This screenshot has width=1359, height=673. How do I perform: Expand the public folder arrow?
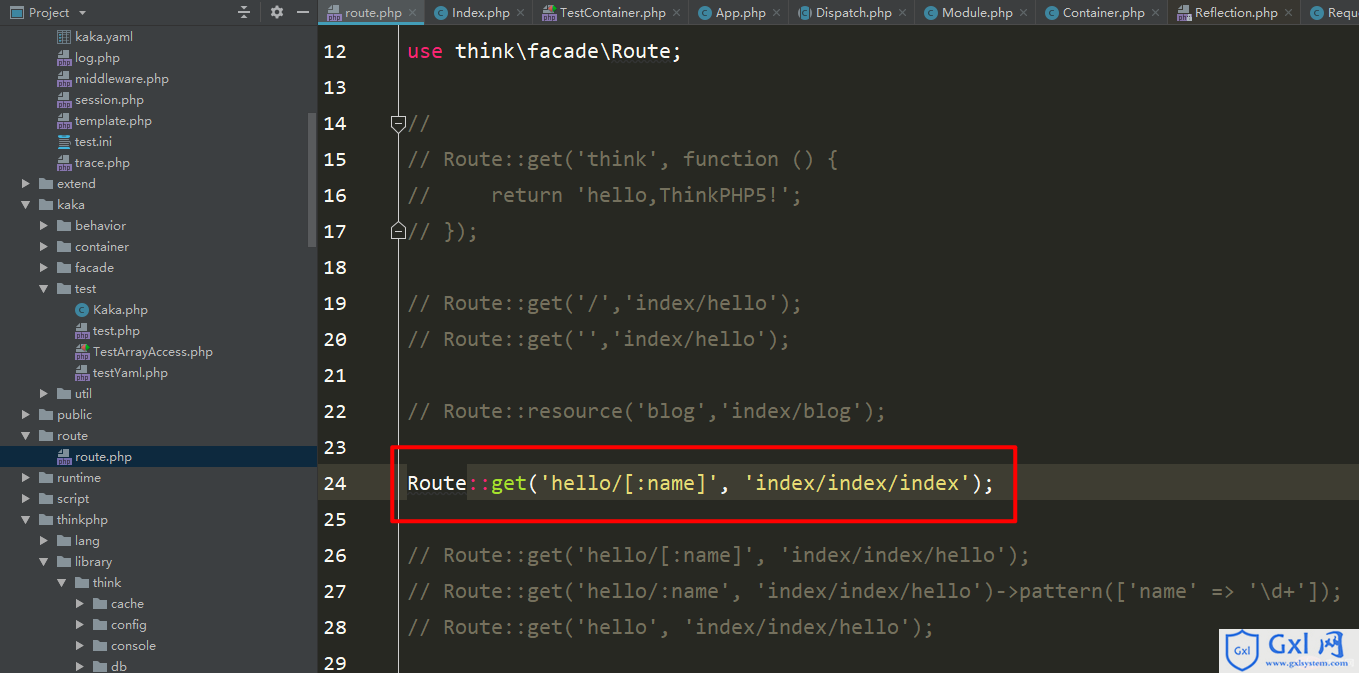[26, 415]
